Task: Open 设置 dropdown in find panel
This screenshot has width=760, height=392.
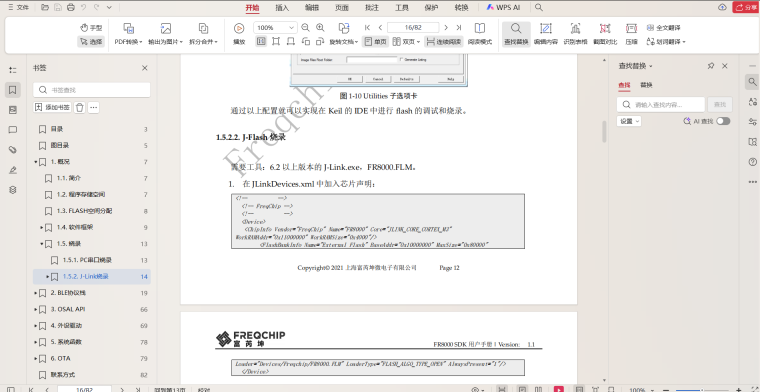Action: (x=629, y=121)
